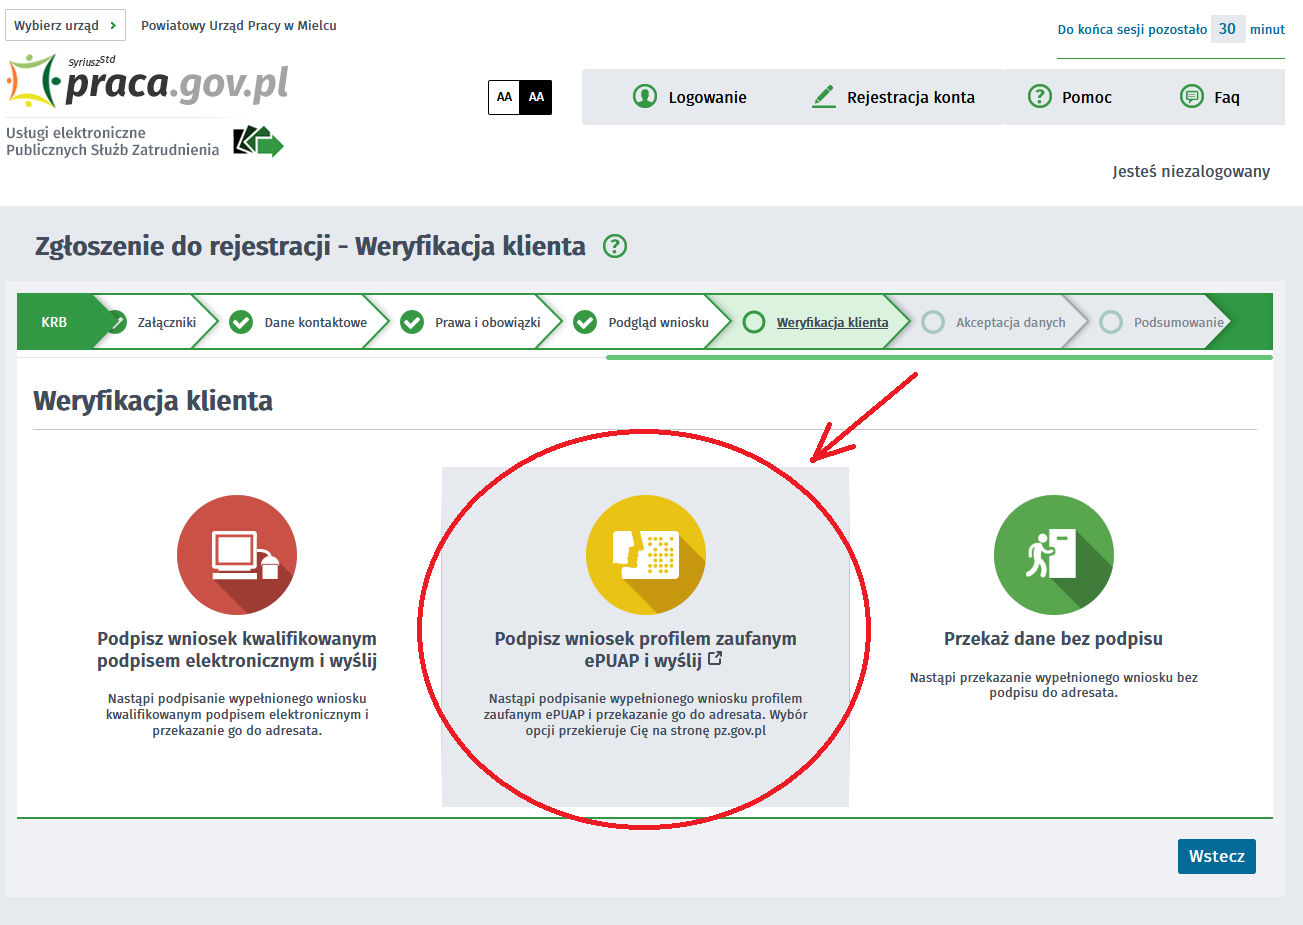Click the Powiatowy Urząd Pracy w Mielcu text
The width and height of the screenshot is (1303, 925).
tap(239, 25)
